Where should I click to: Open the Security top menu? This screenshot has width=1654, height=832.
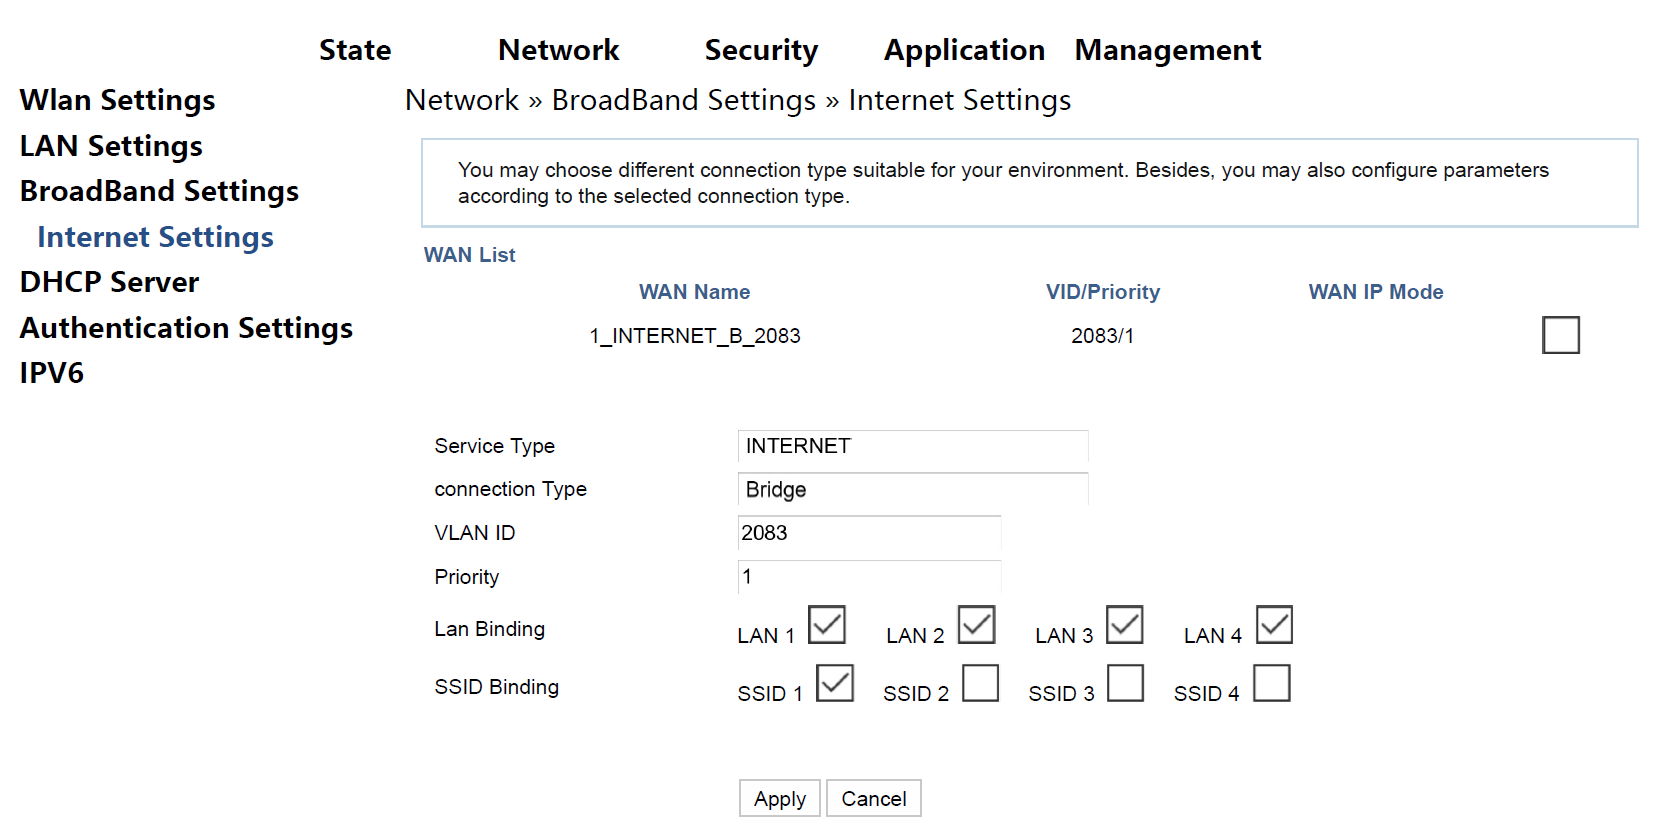pos(761,50)
